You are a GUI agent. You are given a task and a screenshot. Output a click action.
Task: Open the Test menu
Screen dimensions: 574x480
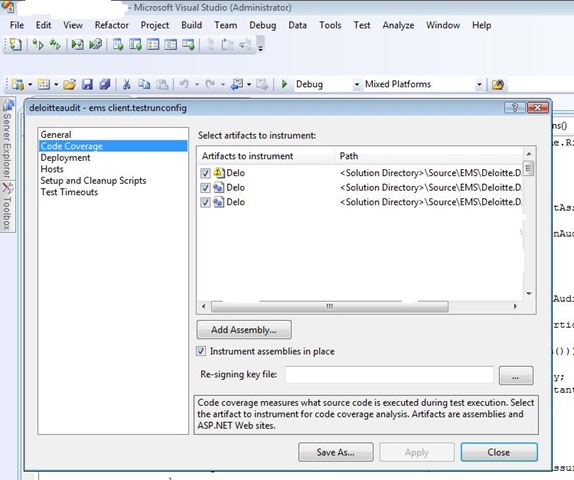[362, 25]
